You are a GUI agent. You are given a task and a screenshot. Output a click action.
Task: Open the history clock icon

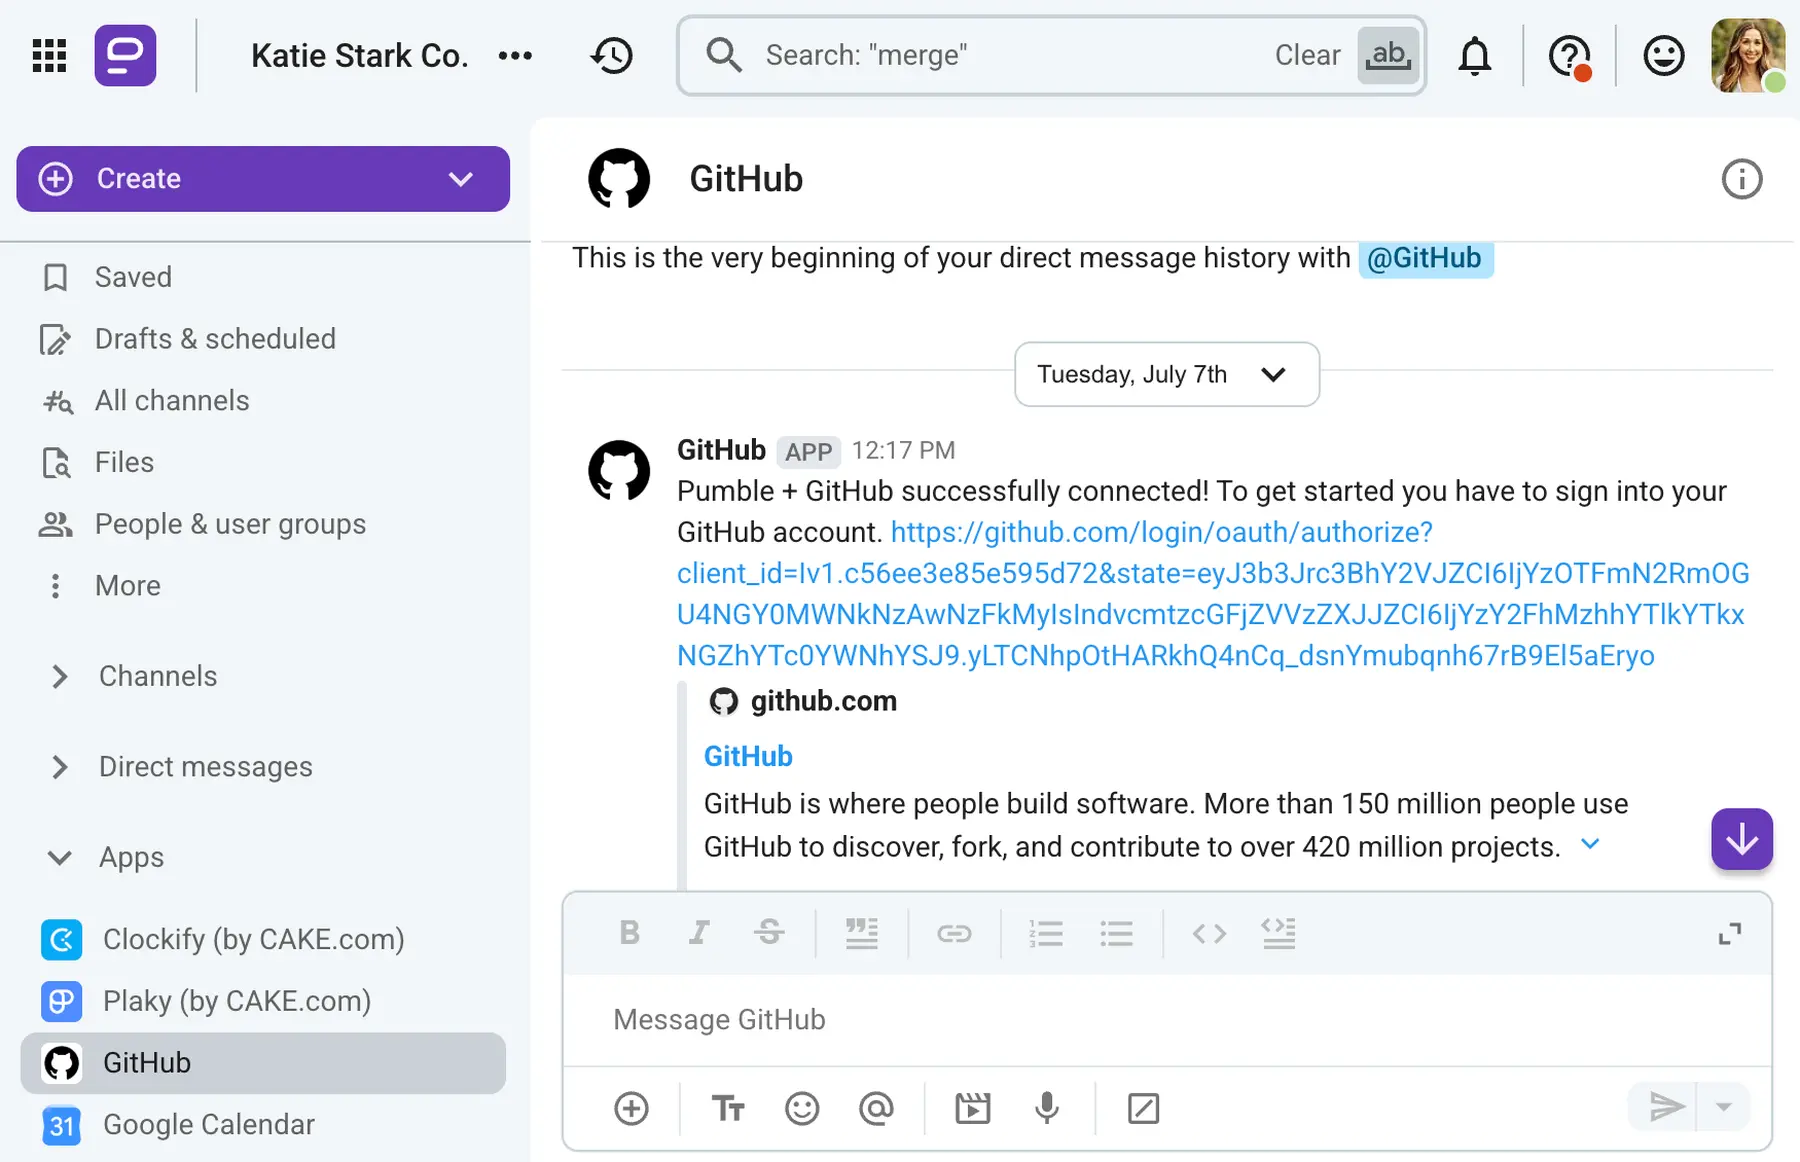tap(611, 55)
